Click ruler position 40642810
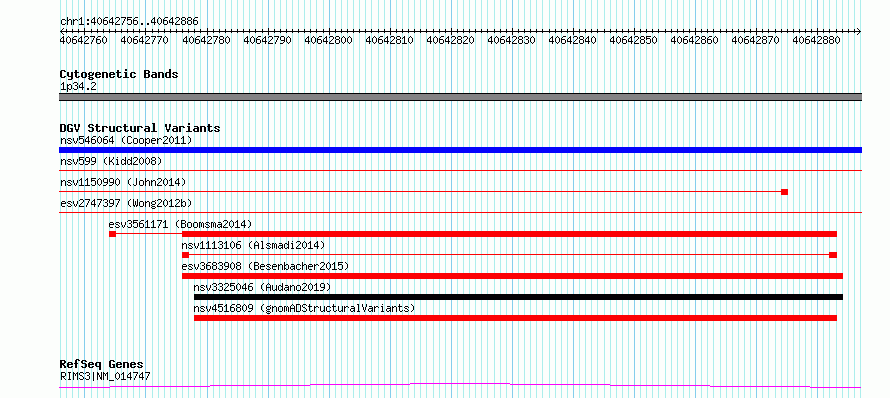890x398 pixels. pyautogui.click(x=389, y=40)
